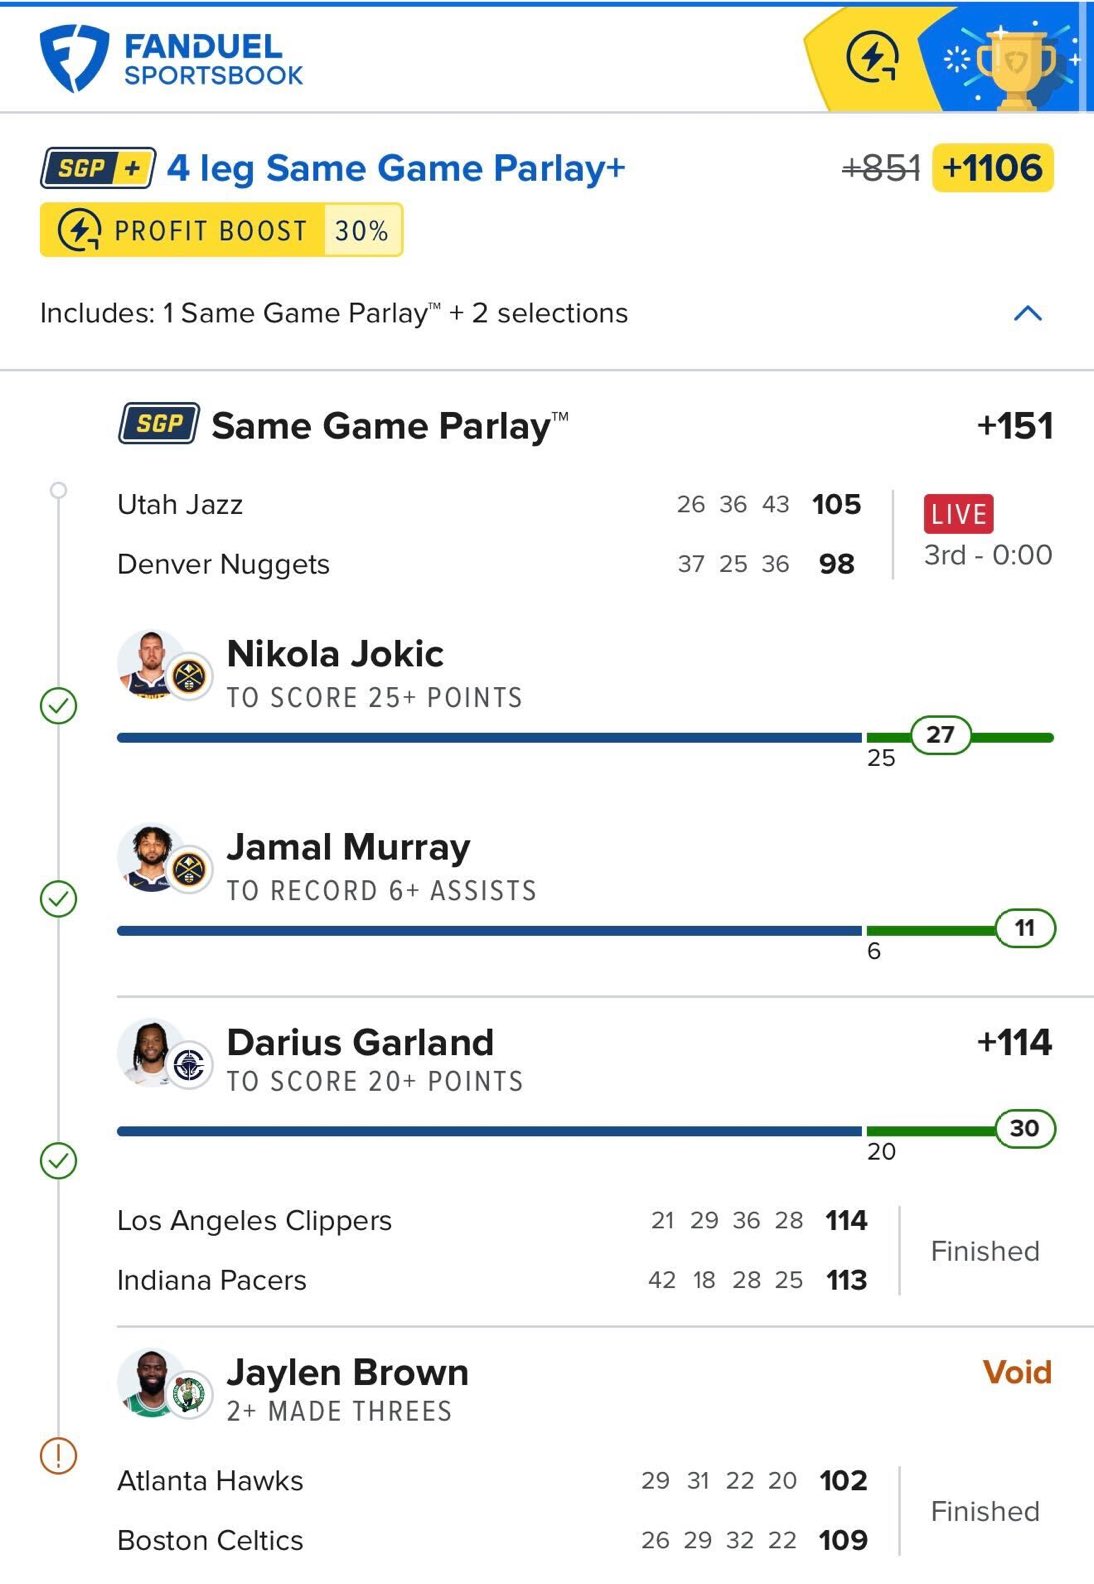This screenshot has width=1094, height=1584.
Task: Tap the SGP badge next to Same Game Parlay
Action: point(159,424)
